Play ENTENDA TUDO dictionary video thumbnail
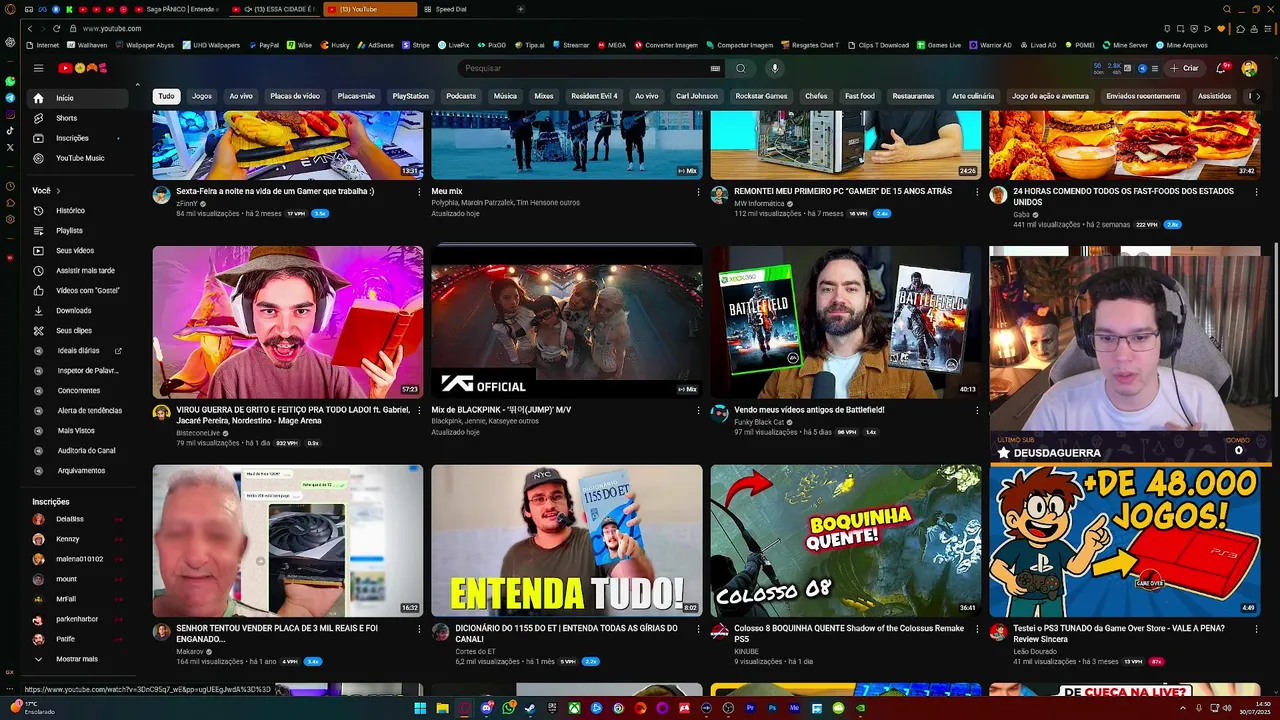The height and width of the screenshot is (720, 1280). [x=567, y=540]
